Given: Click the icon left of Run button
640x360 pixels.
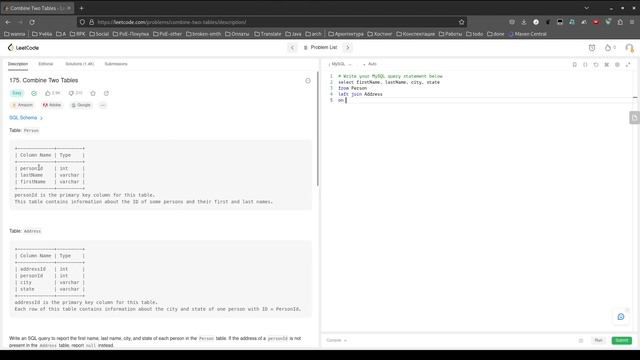Looking at the screenshot, I should click(x=581, y=340).
